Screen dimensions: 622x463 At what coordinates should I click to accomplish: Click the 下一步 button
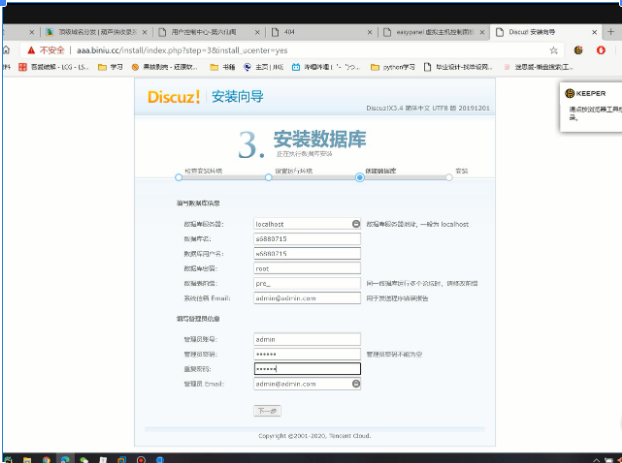pos(267,411)
